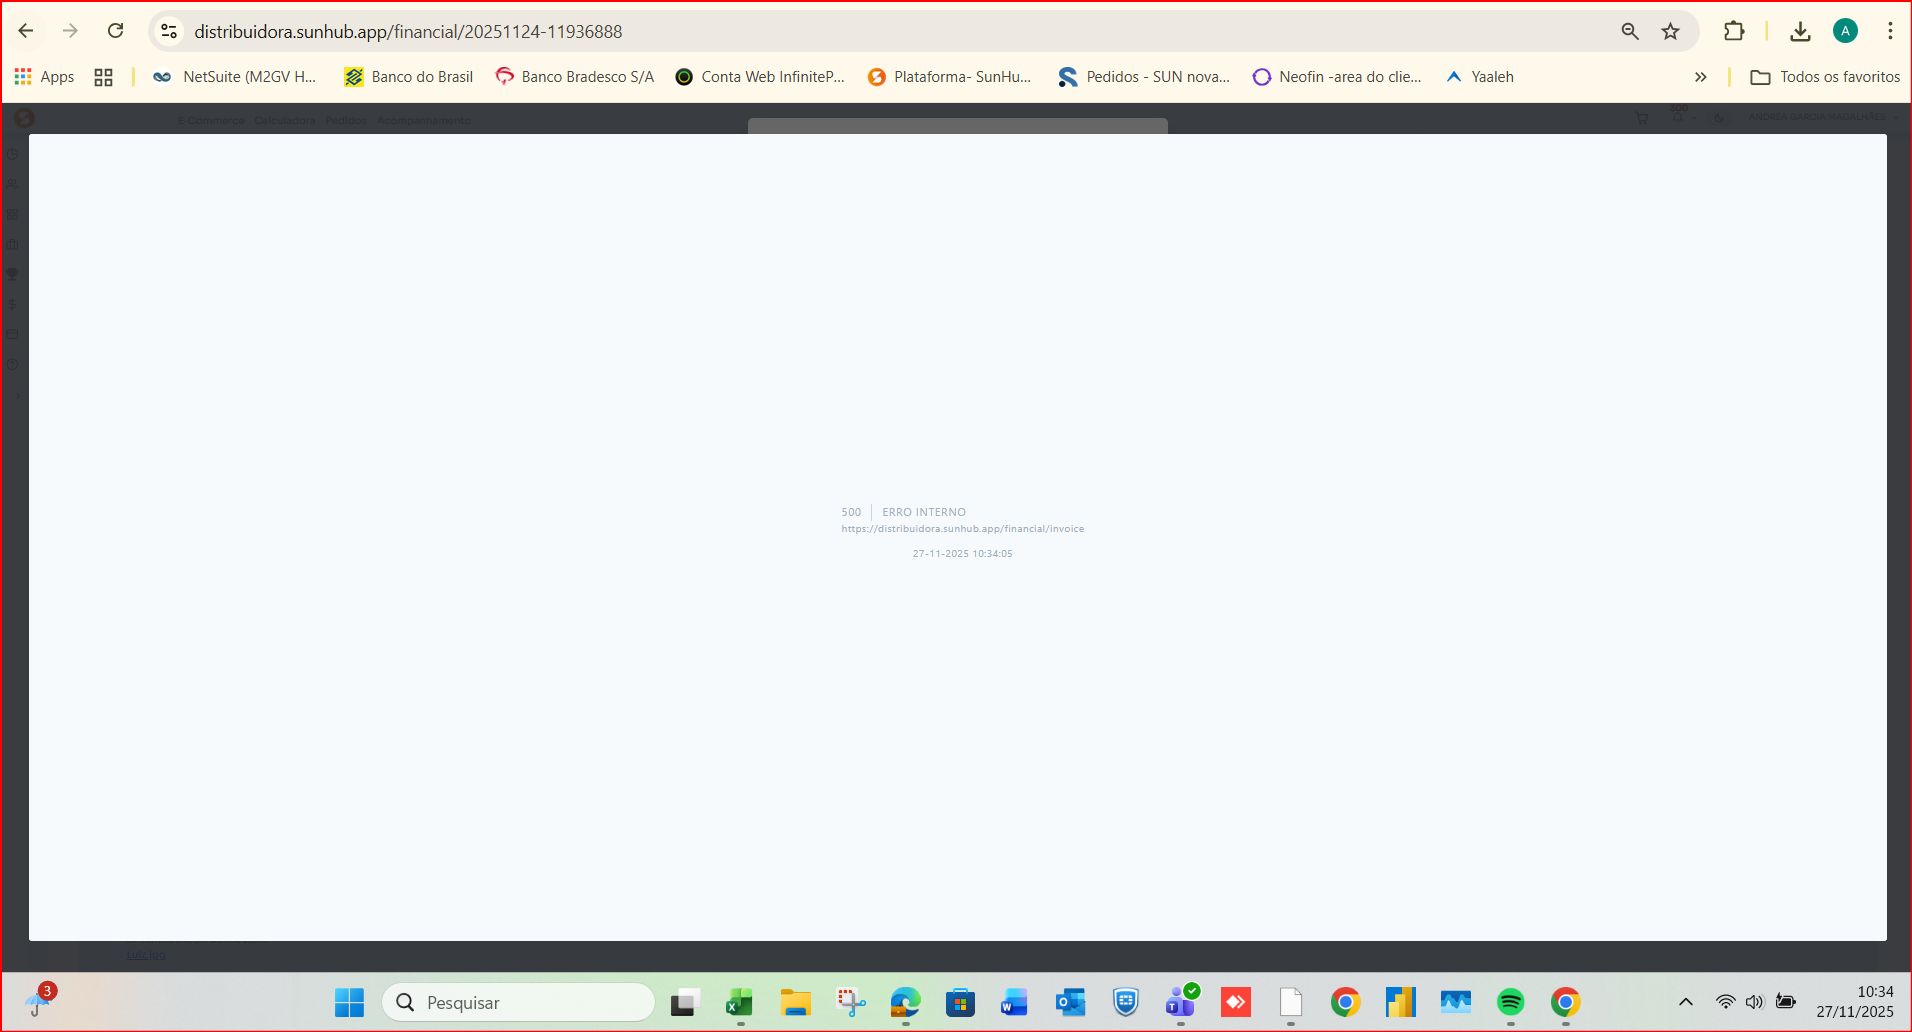Launch Excel from the taskbar
The height and width of the screenshot is (1032, 1912).
[740, 1002]
